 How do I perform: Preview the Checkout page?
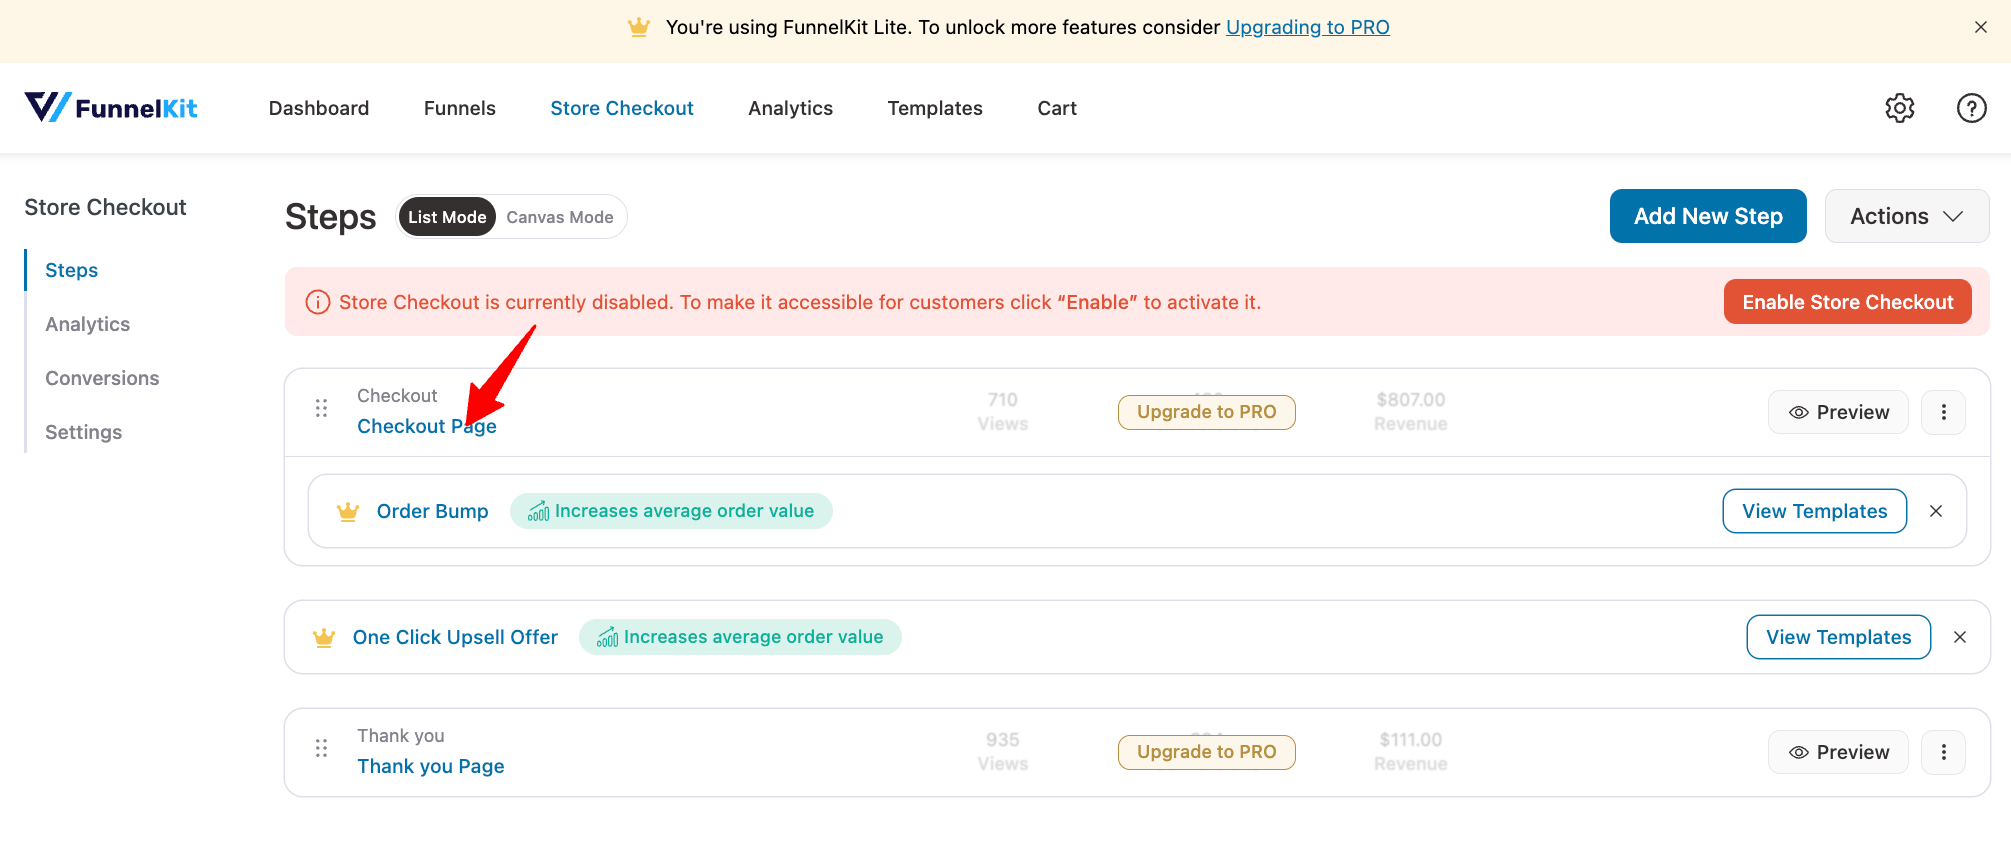tap(1838, 412)
